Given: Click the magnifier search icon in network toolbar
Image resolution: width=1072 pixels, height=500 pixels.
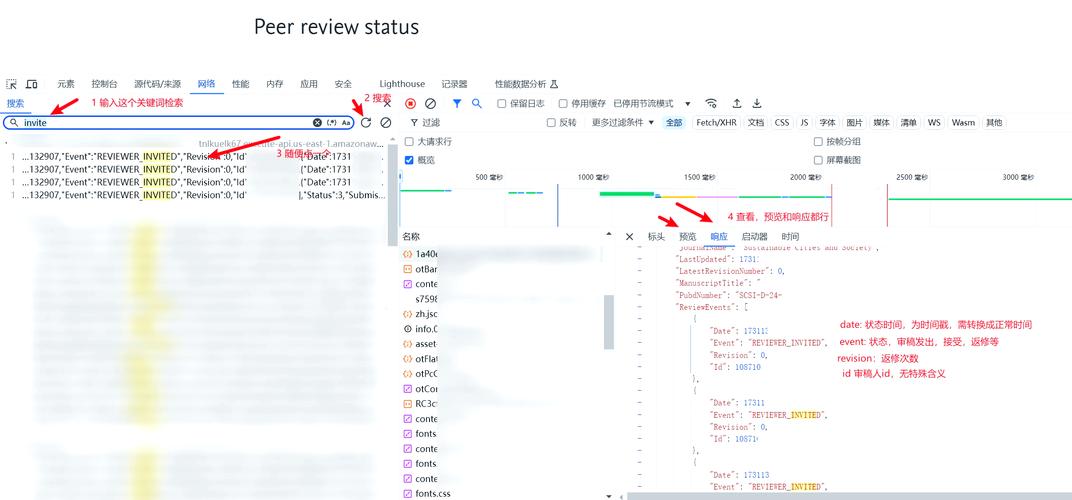Looking at the screenshot, I should [477, 104].
